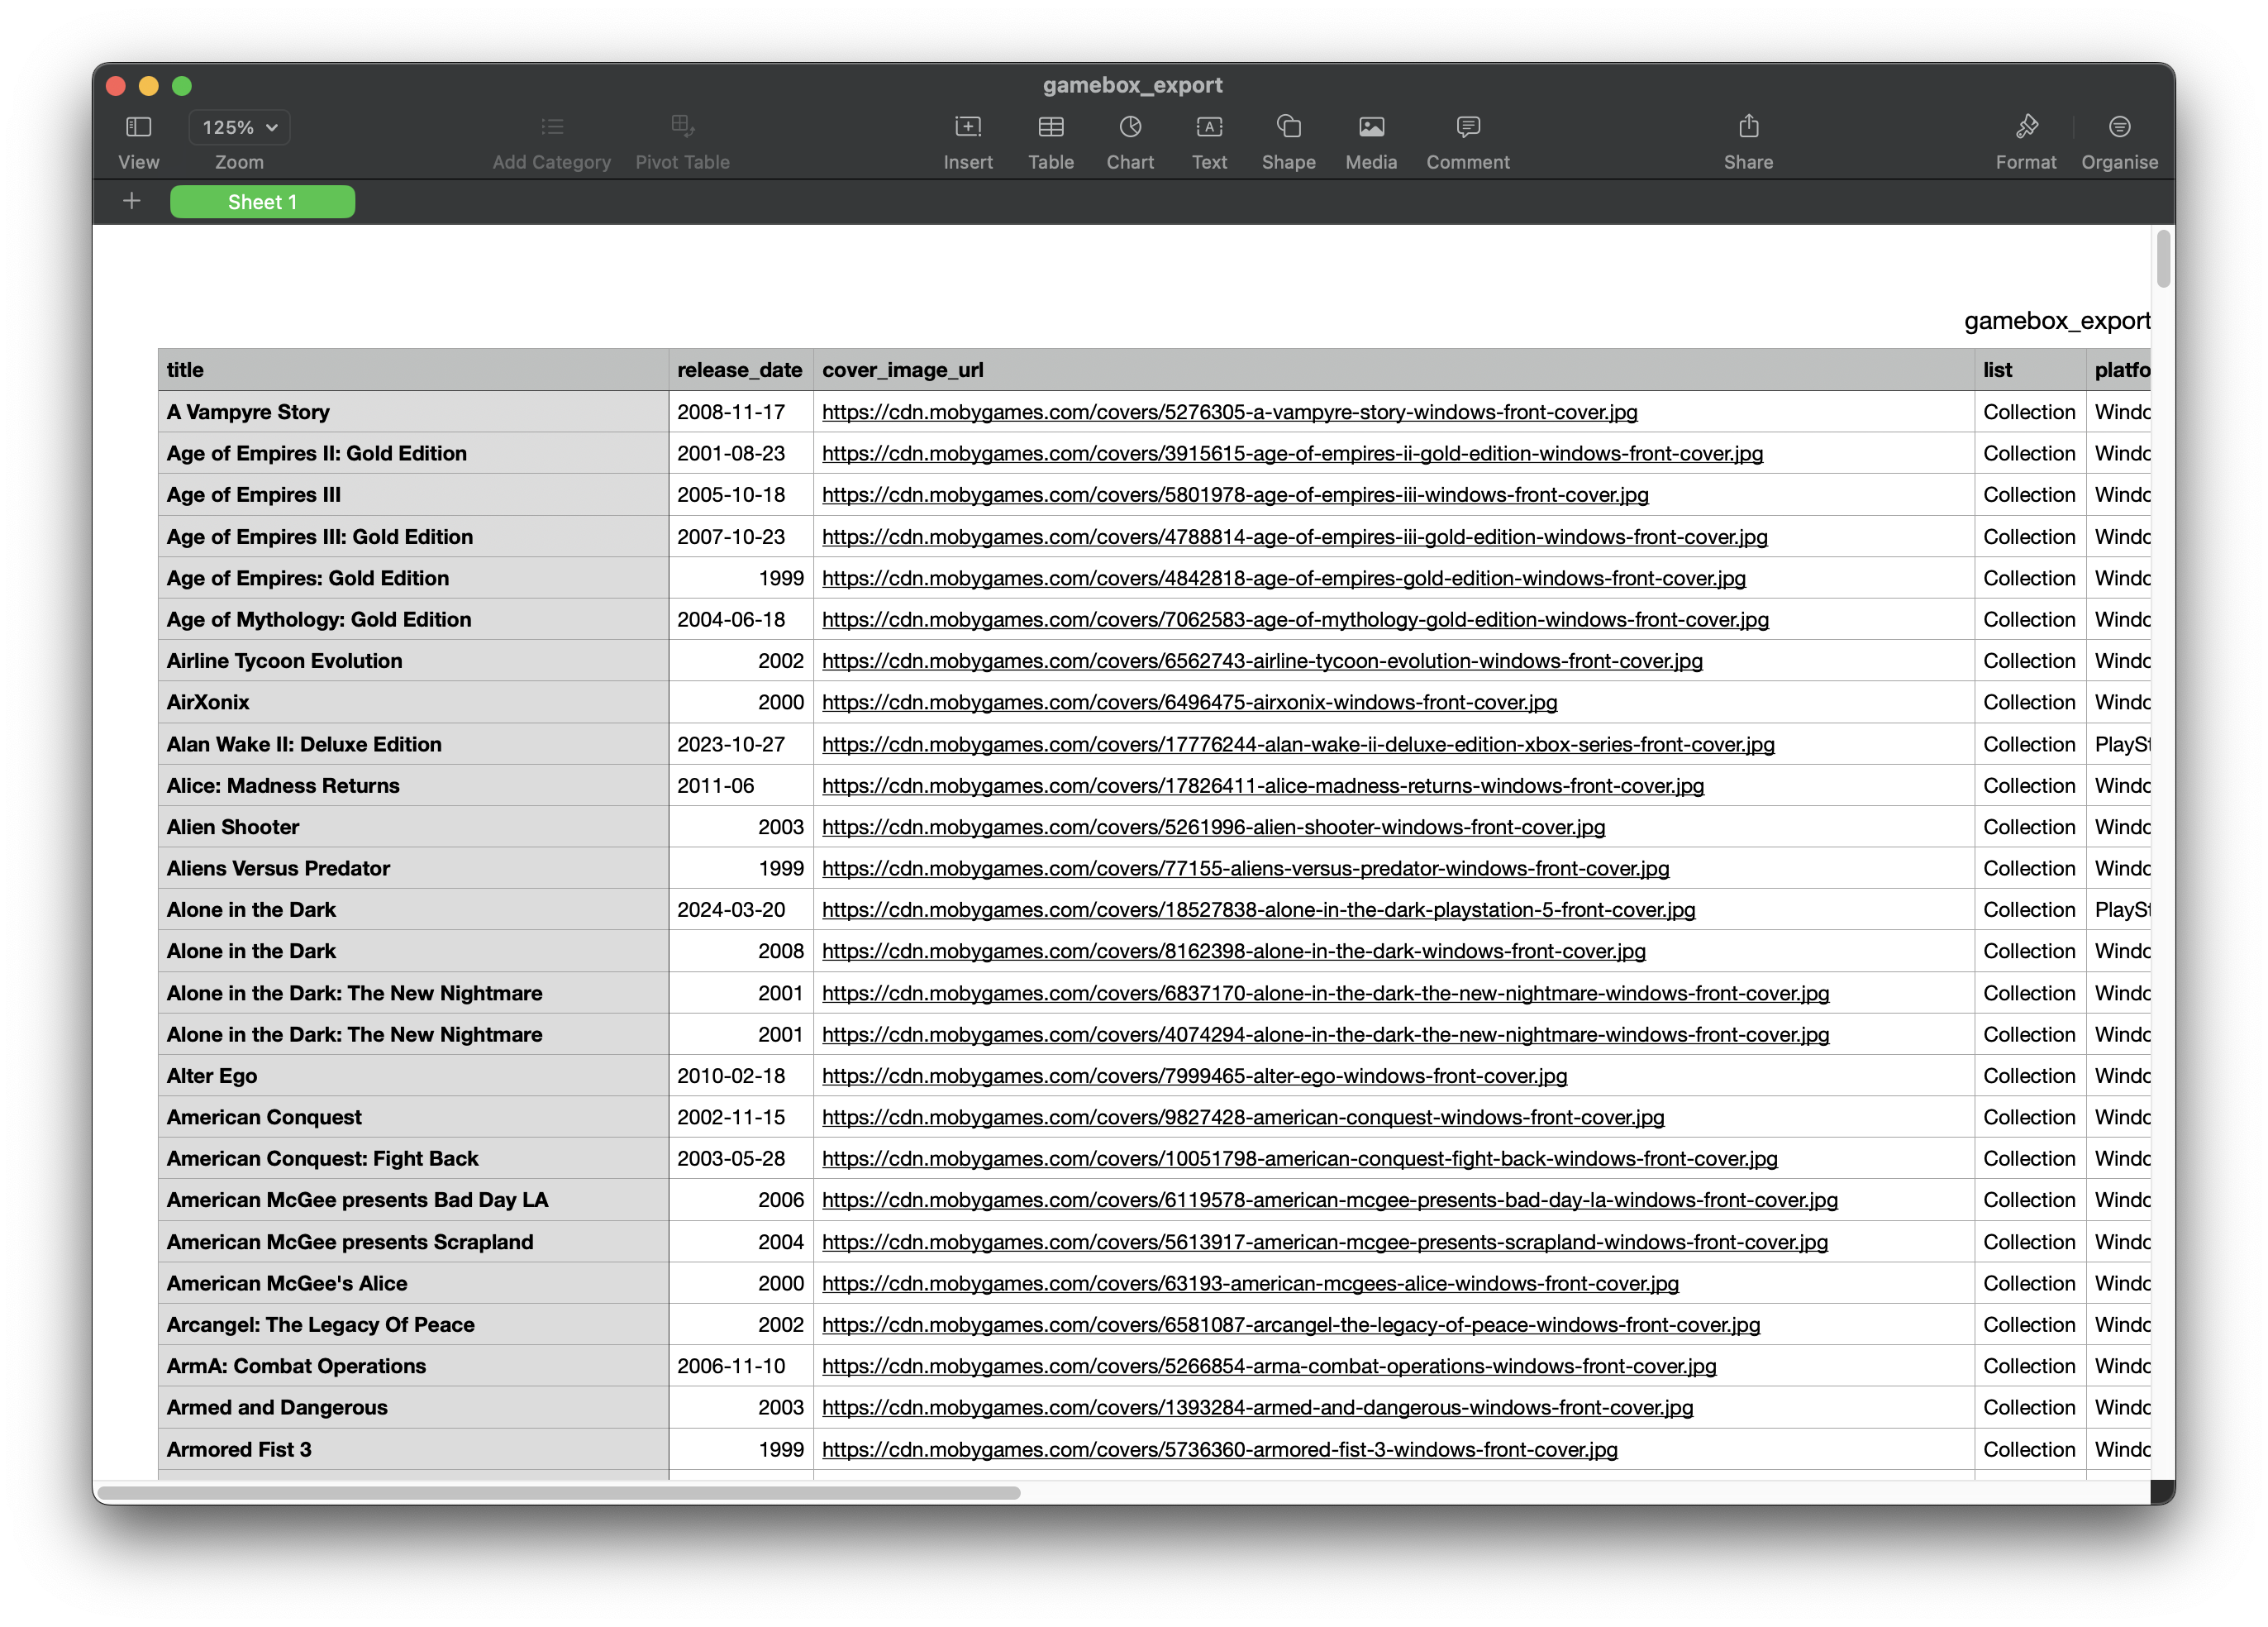Share the gamebox_export spreadsheet
The width and height of the screenshot is (2268, 1627).
[x=1747, y=127]
